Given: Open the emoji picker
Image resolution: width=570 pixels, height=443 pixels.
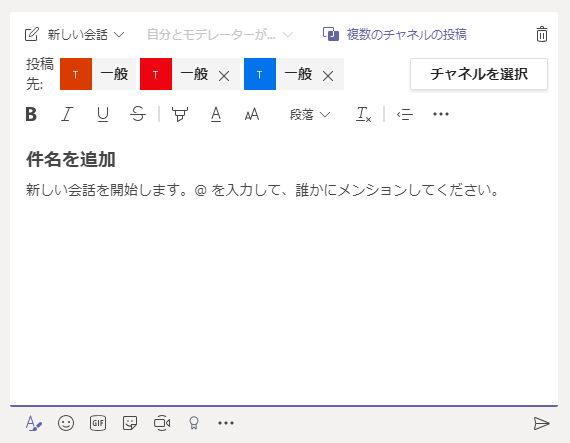Looking at the screenshot, I should click(x=66, y=423).
